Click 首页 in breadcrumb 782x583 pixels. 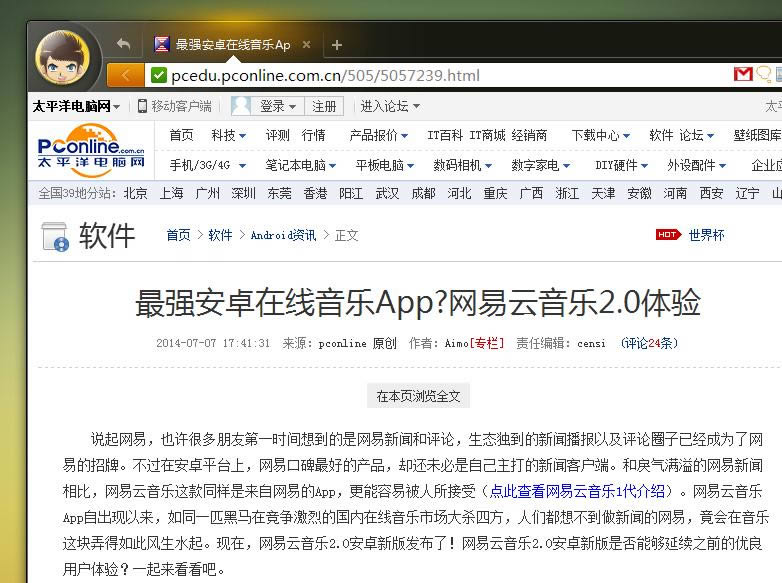click(178, 235)
